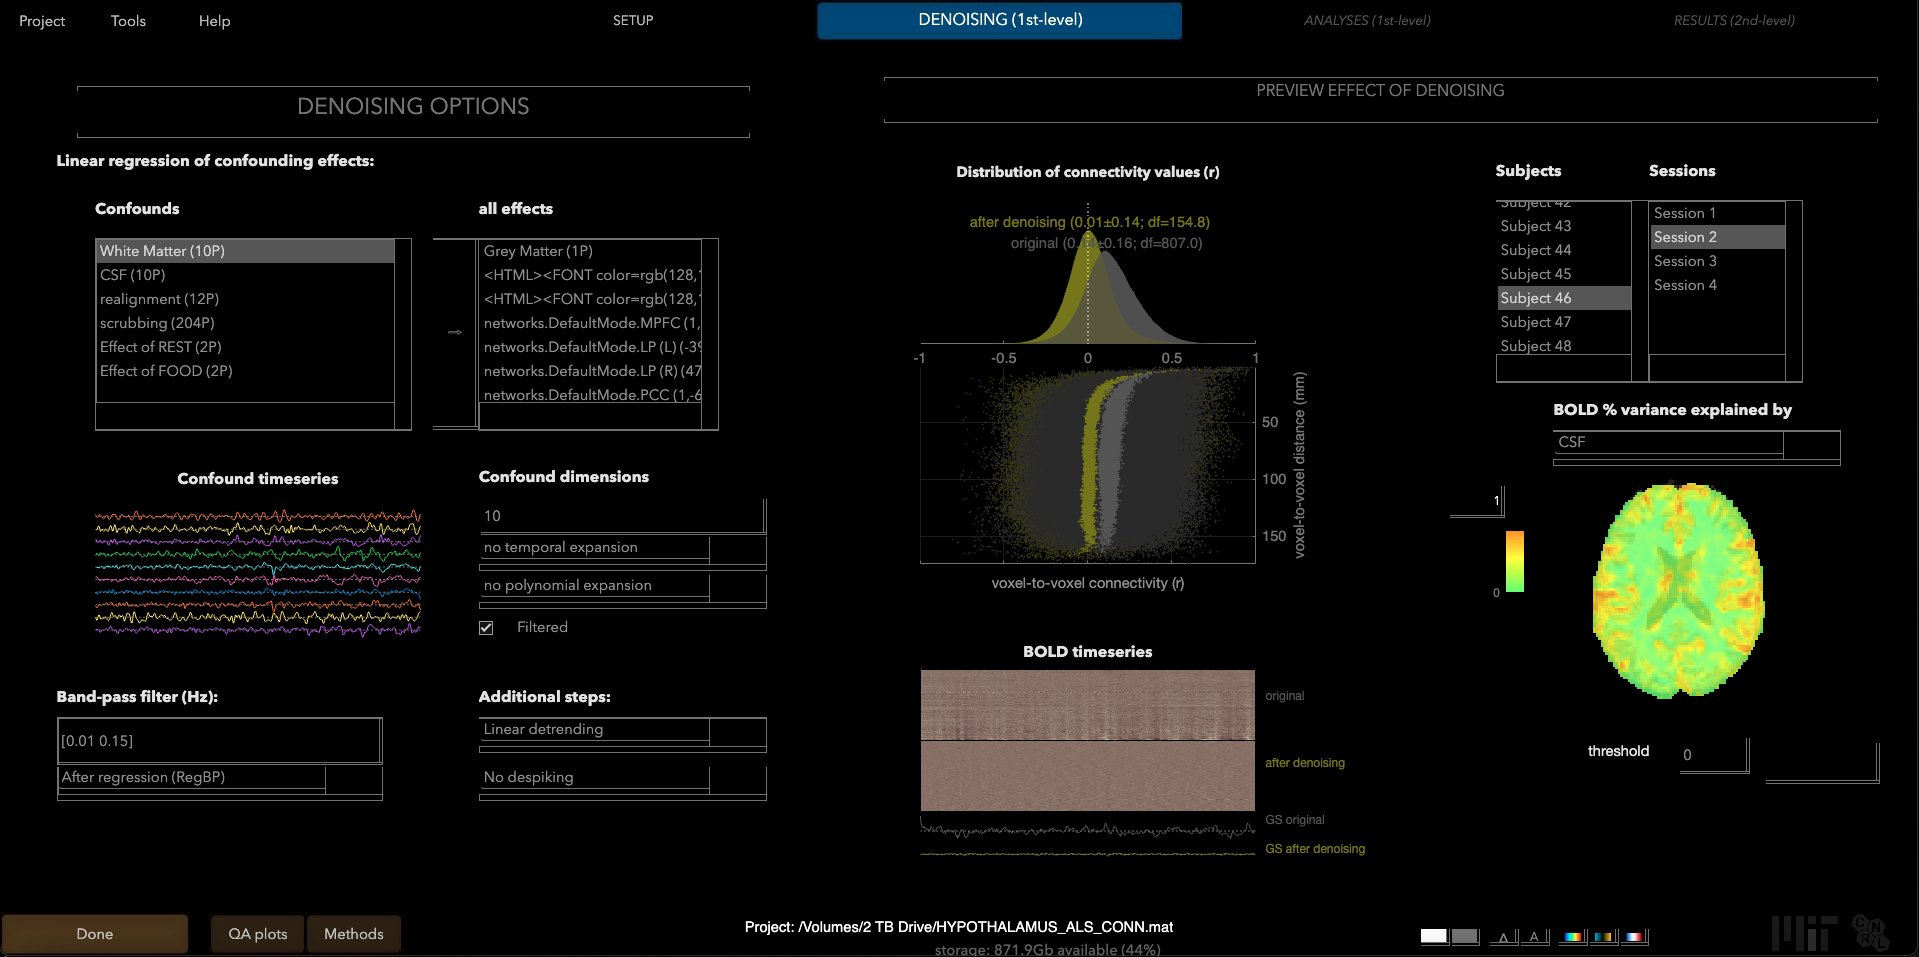Click the band-pass filter input field
This screenshot has width=1919, height=957.
click(x=219, y=741)
